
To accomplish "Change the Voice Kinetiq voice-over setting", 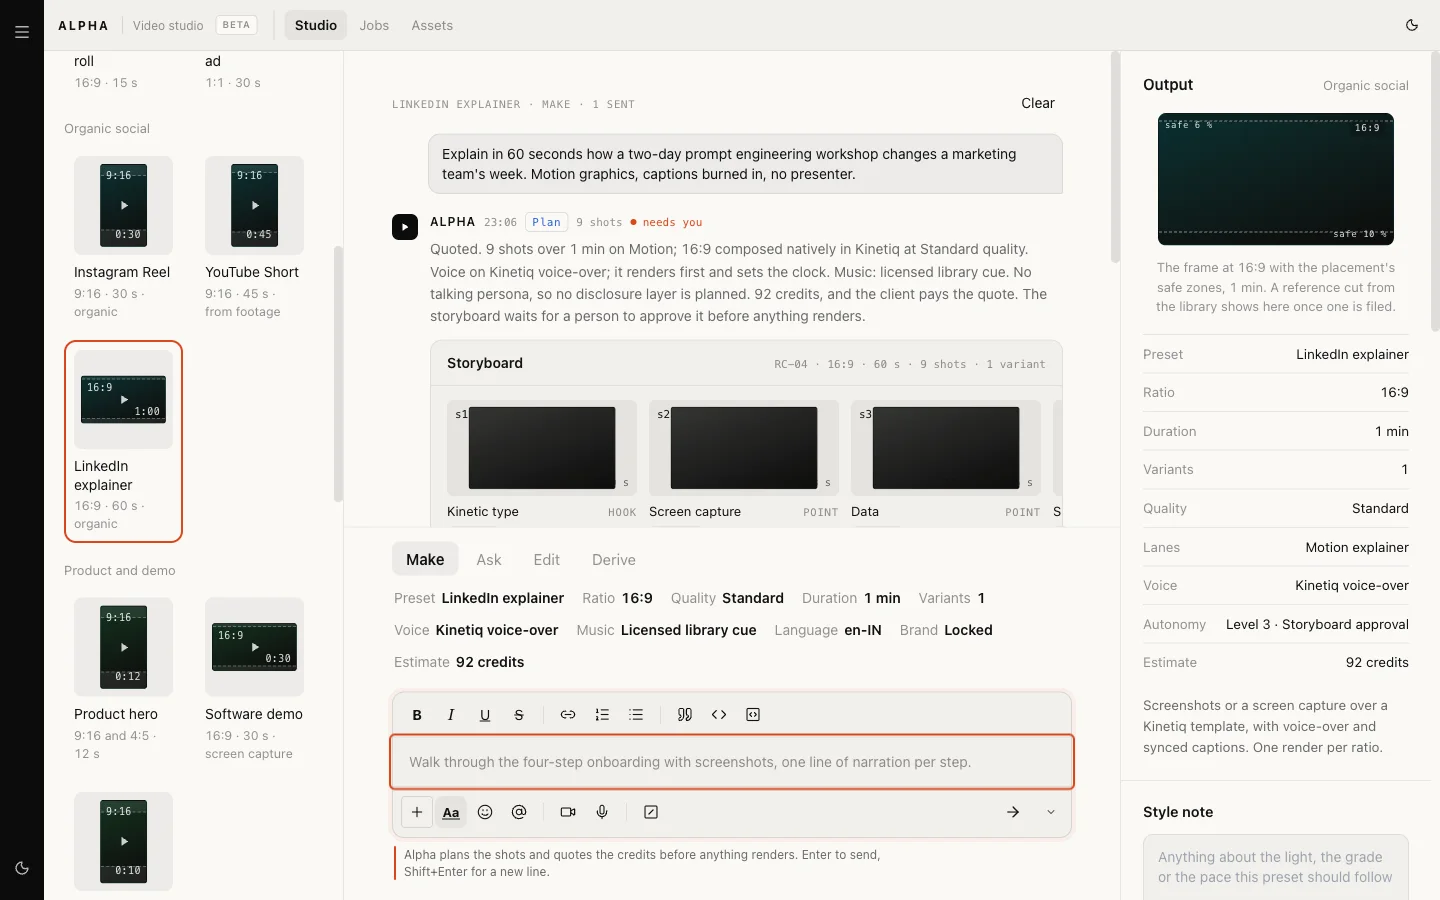I will tap(476, 630).
